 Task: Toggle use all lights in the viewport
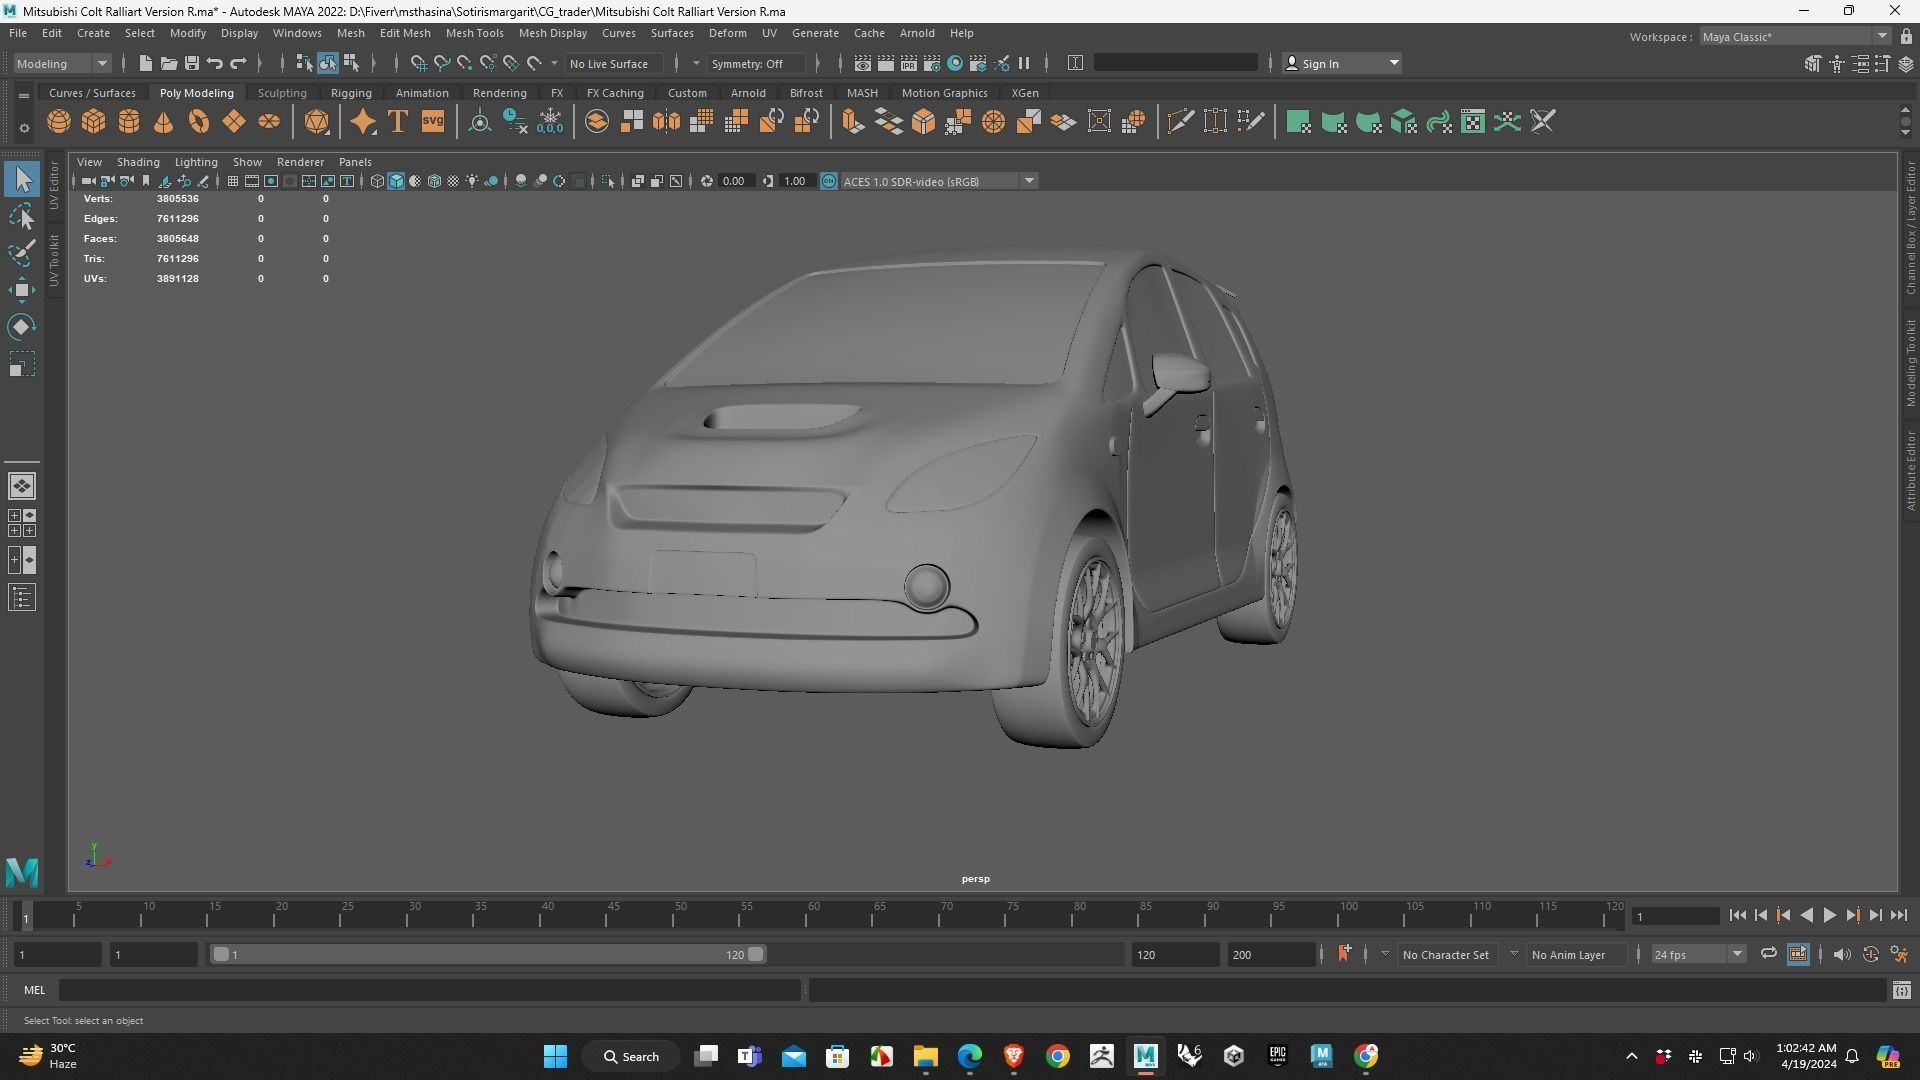pos(472,181)
